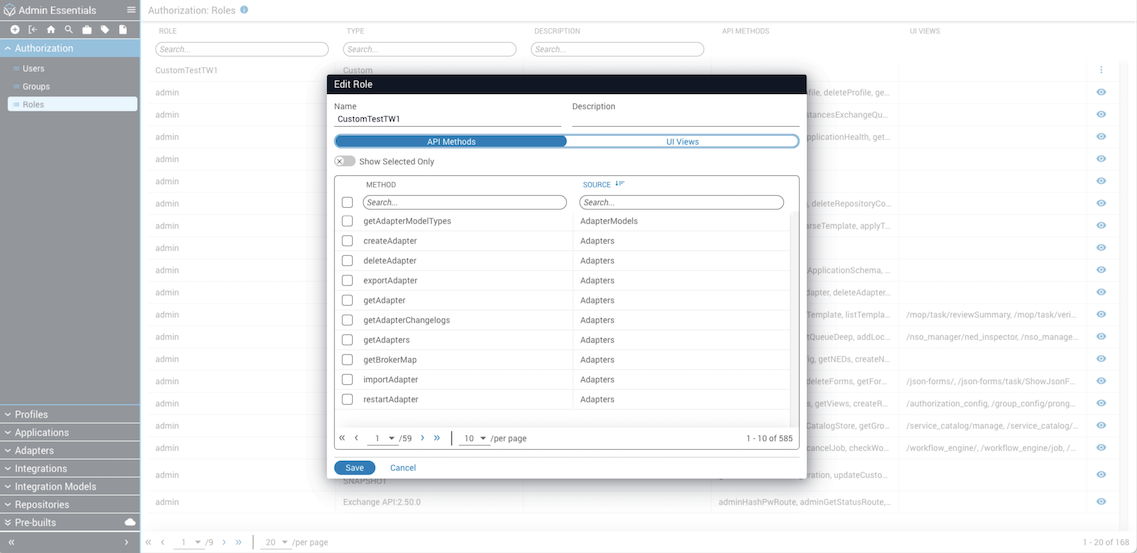Go to next page in Edit Role dialog
Viewport: 1137px width, 553px height.
point(422,438)
